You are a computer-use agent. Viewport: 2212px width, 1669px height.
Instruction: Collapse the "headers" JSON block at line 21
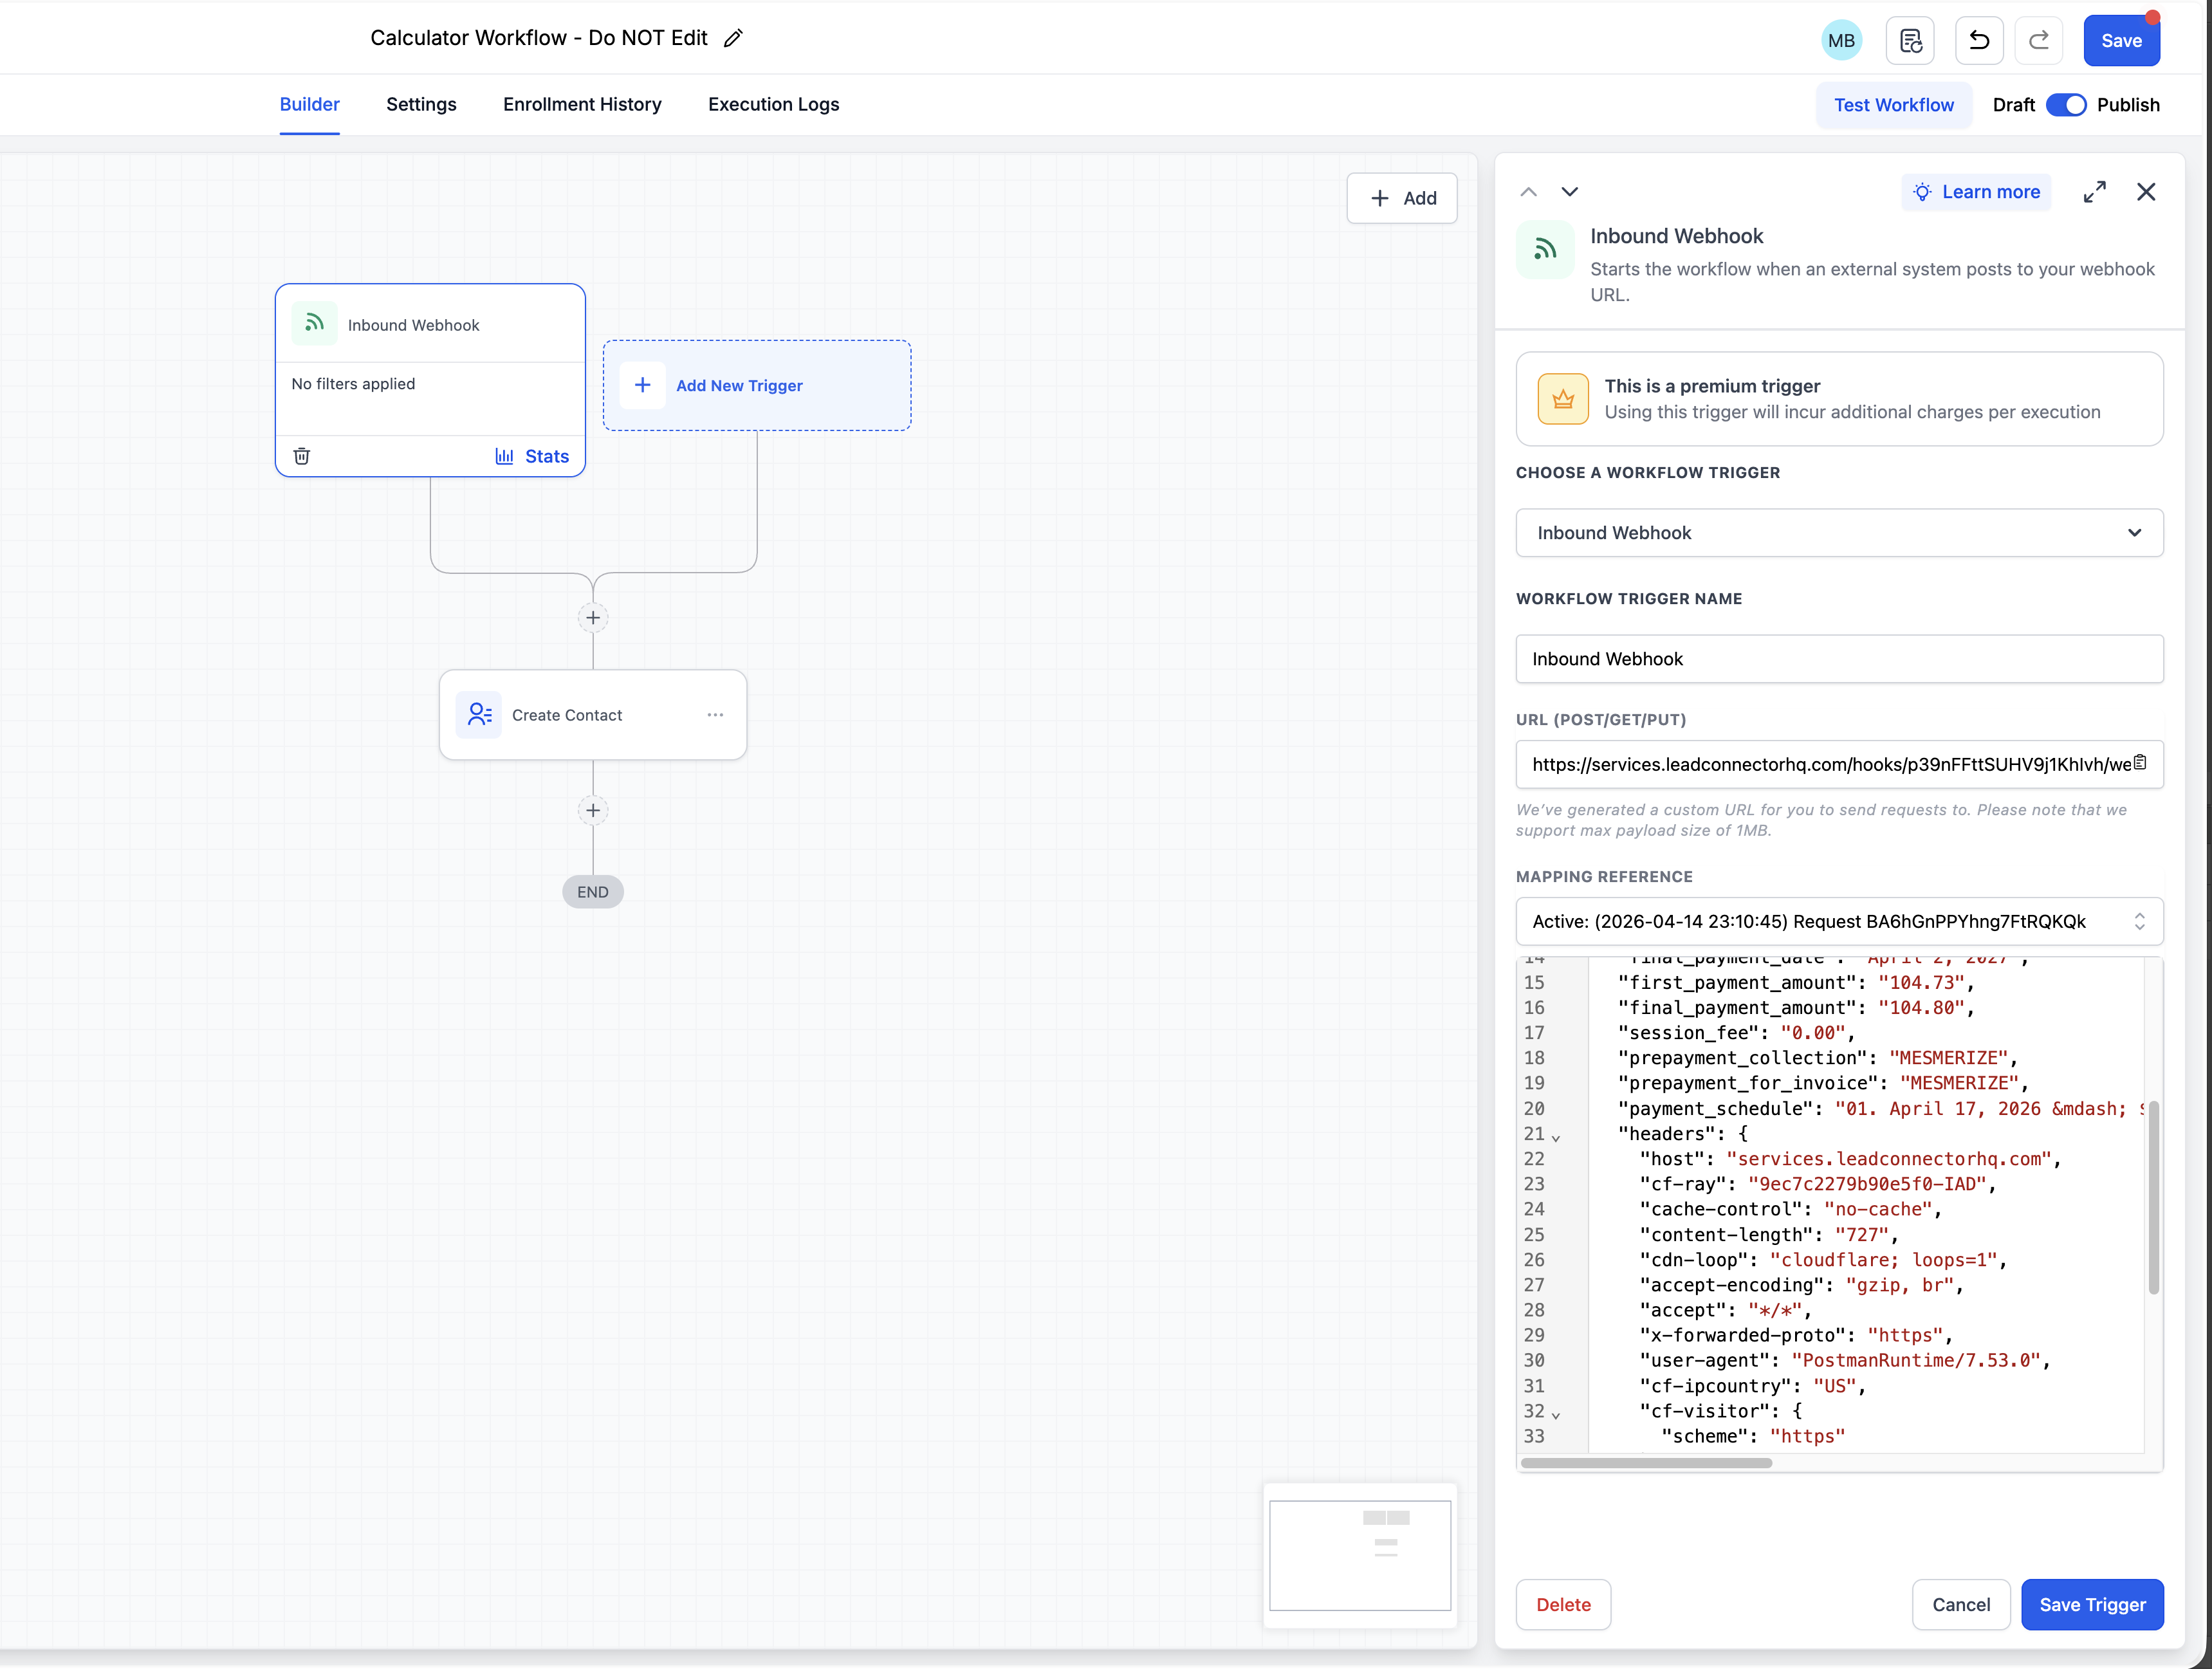pyautogui.click(x=1556, y=1137)
